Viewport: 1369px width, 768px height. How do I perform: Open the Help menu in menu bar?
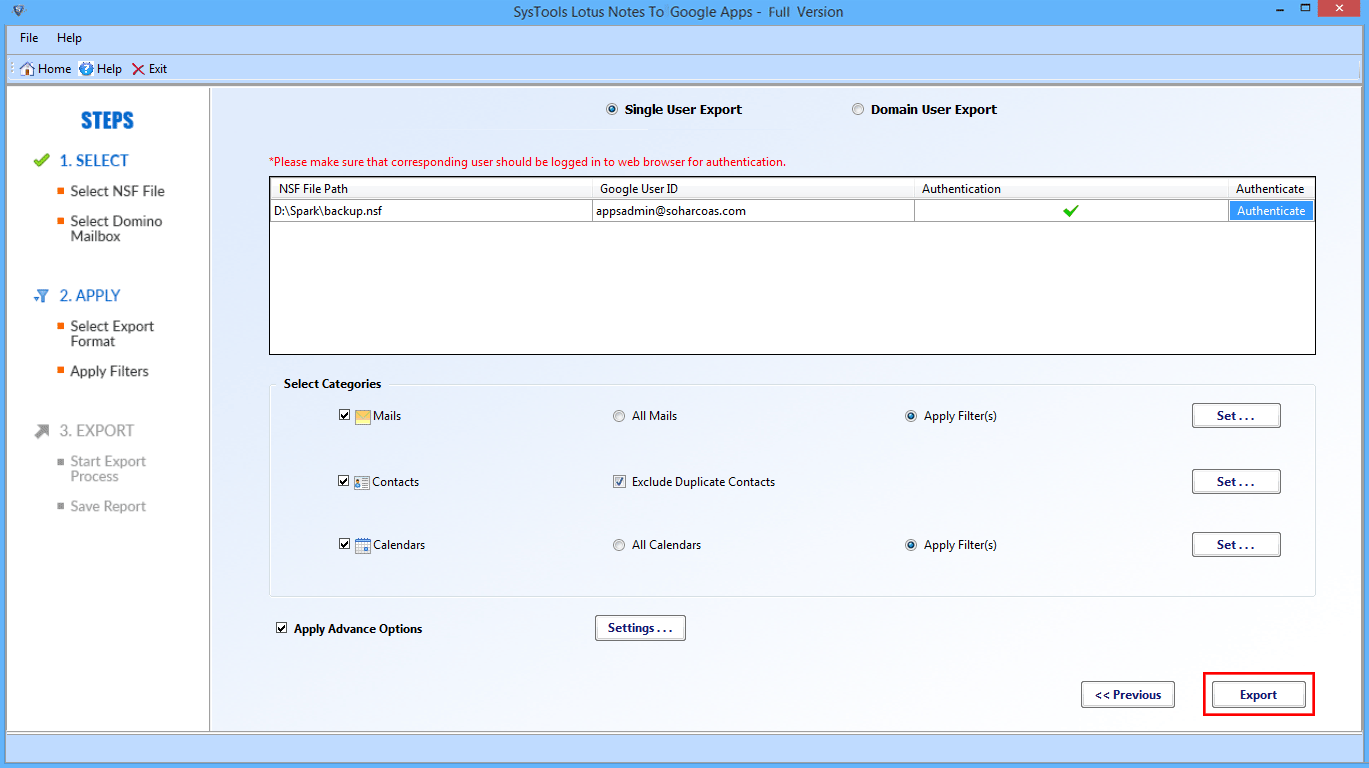point(69,38)
